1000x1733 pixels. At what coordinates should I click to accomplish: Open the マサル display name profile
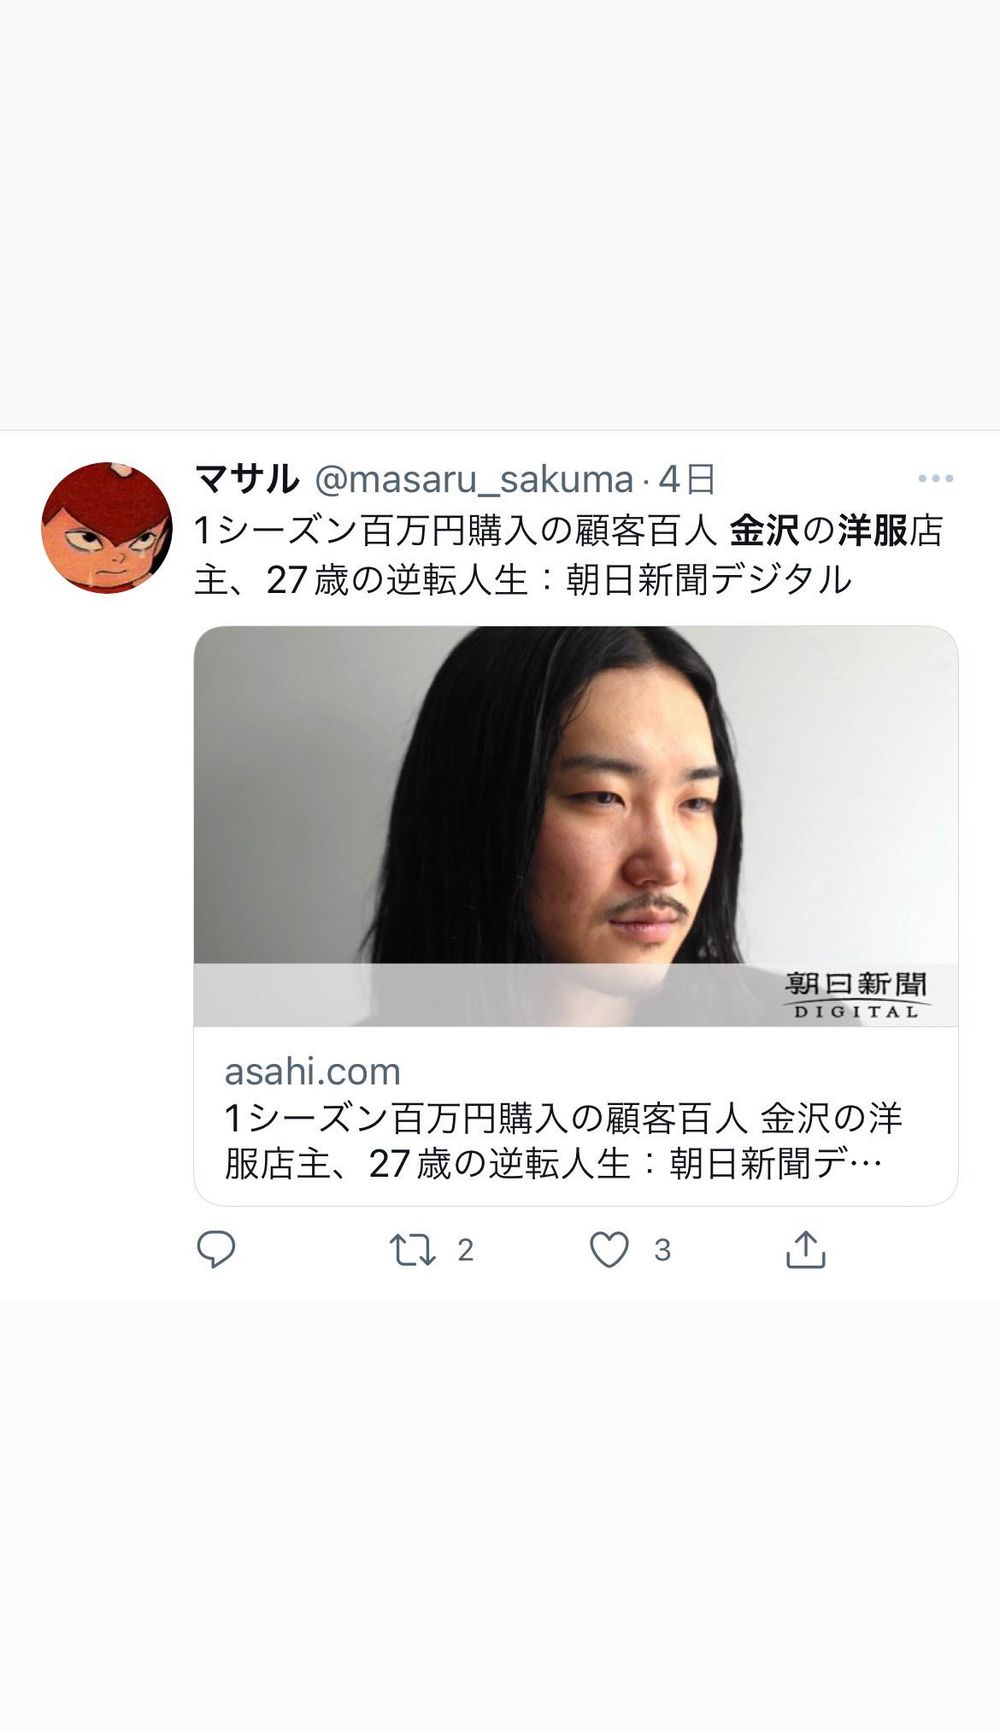[x=247, y=479]
